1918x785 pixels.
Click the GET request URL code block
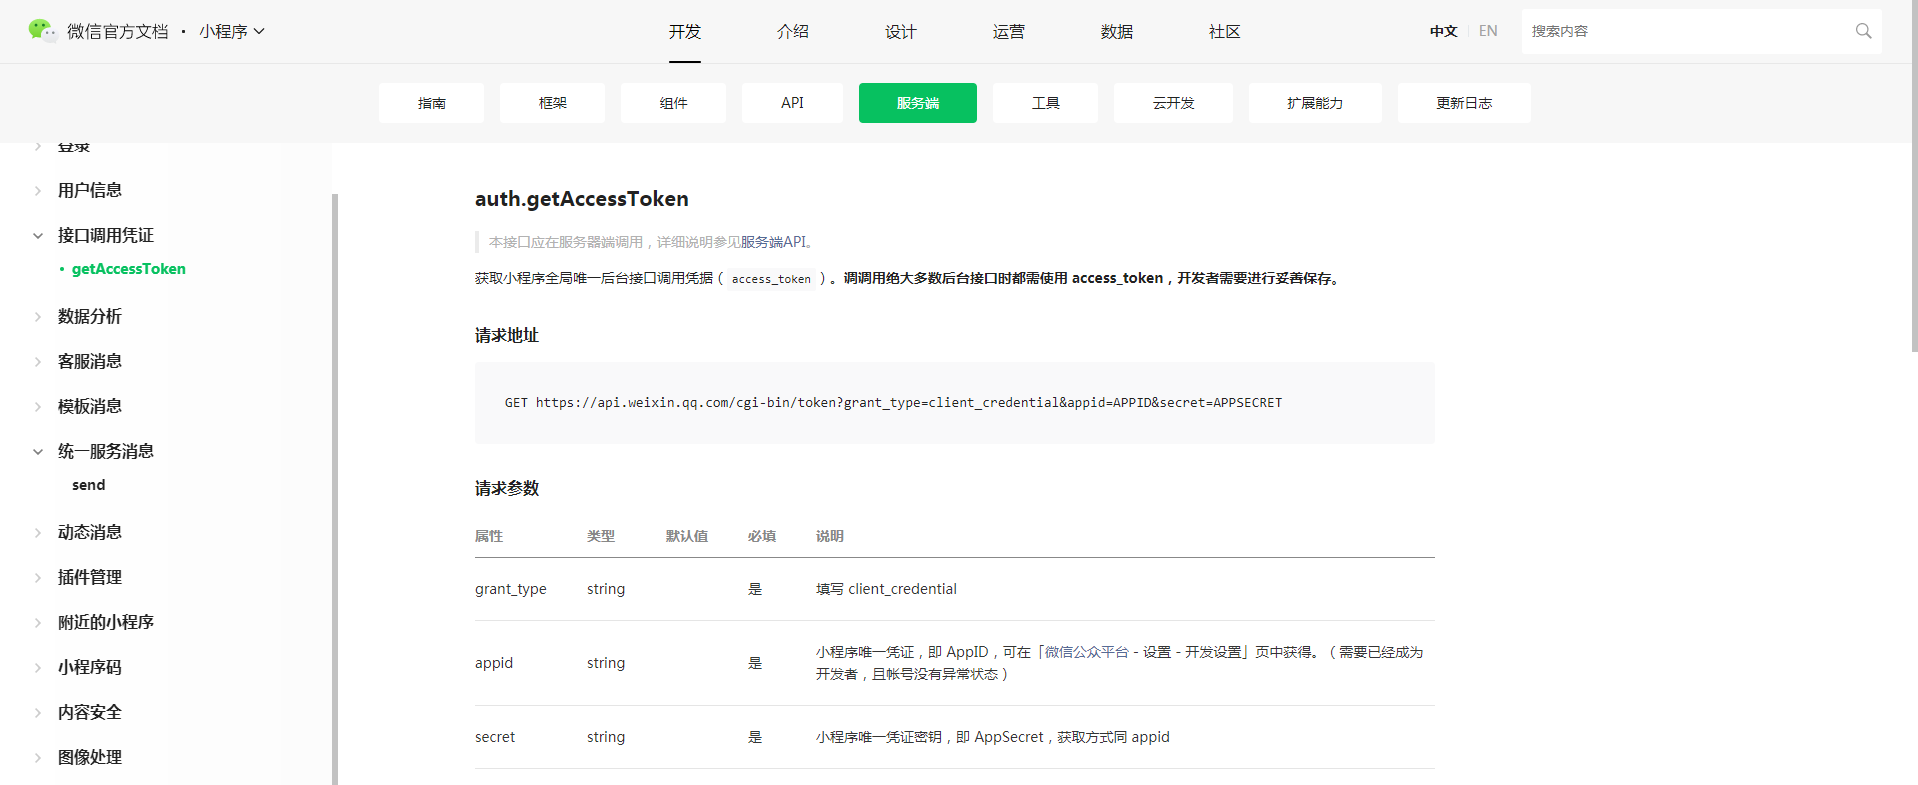click(x=954, y=403)
